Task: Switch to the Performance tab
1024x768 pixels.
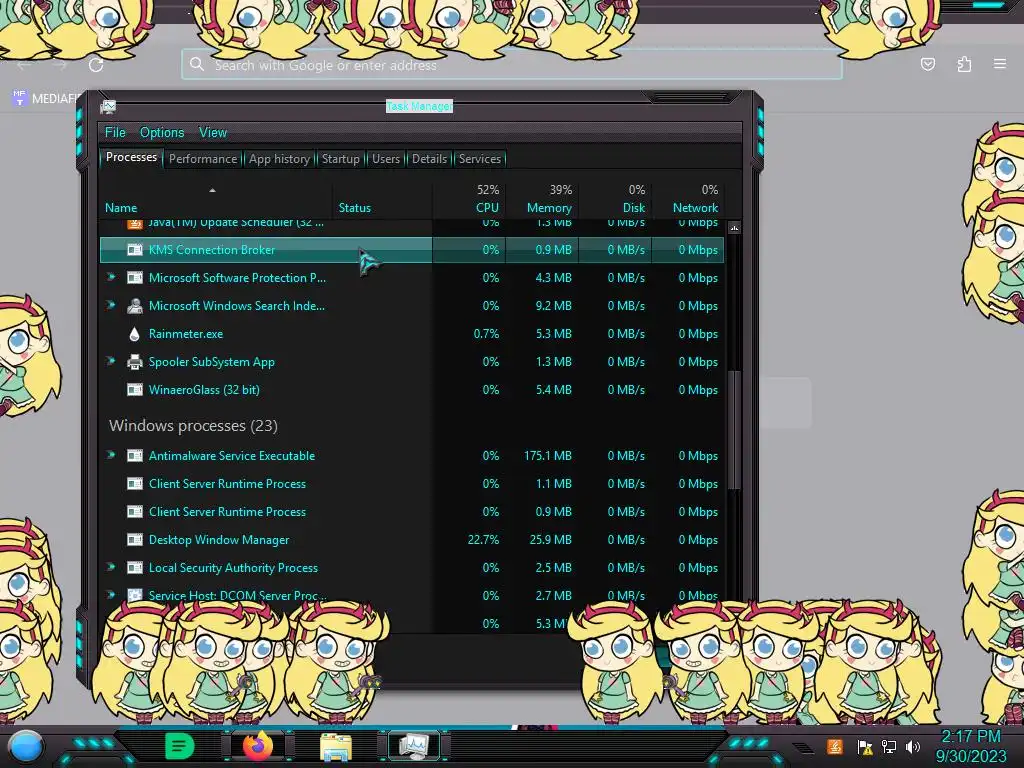Action: click(203, 159)
